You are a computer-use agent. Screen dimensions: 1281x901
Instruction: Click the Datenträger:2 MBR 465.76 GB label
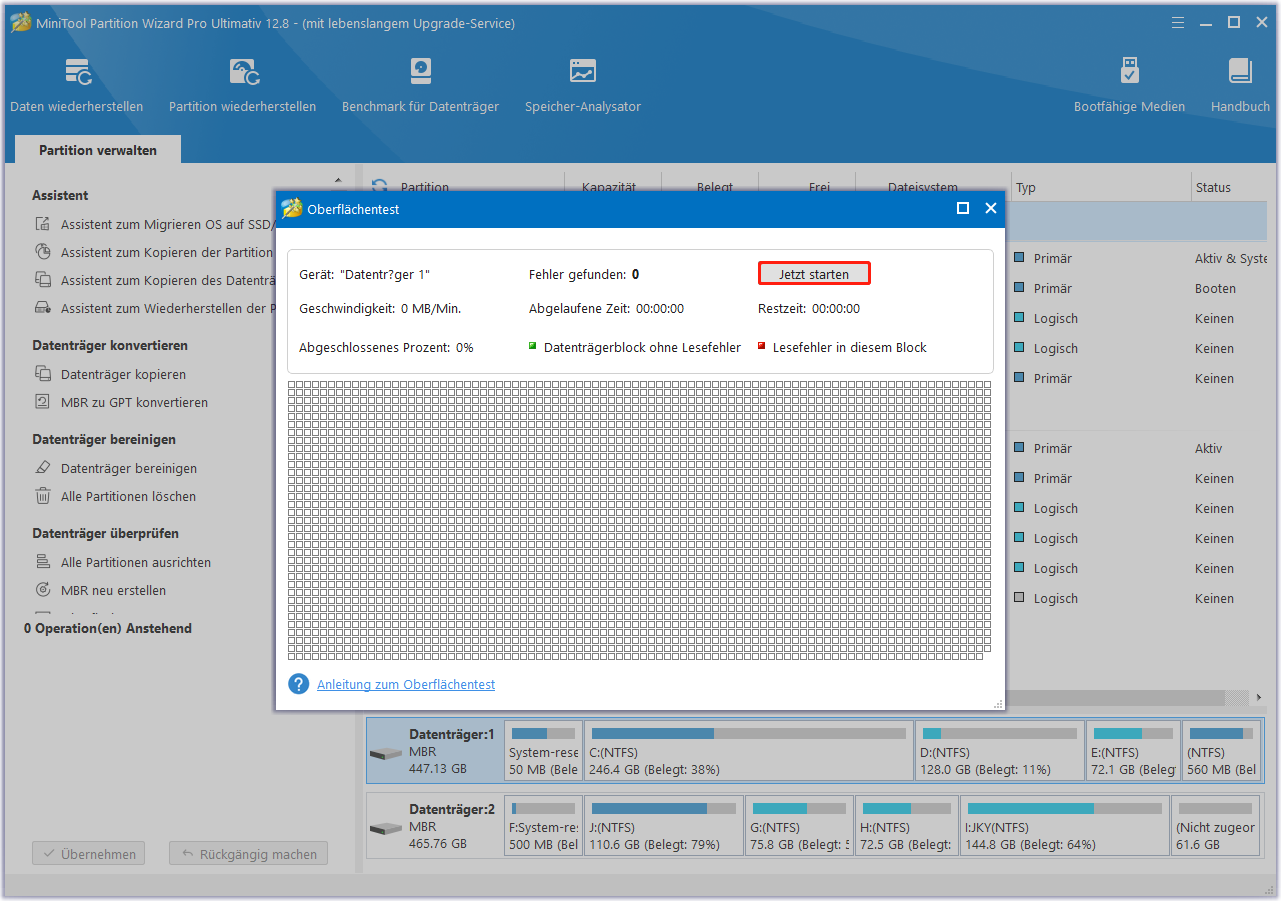pyautogui.click(x=452, y=827)
